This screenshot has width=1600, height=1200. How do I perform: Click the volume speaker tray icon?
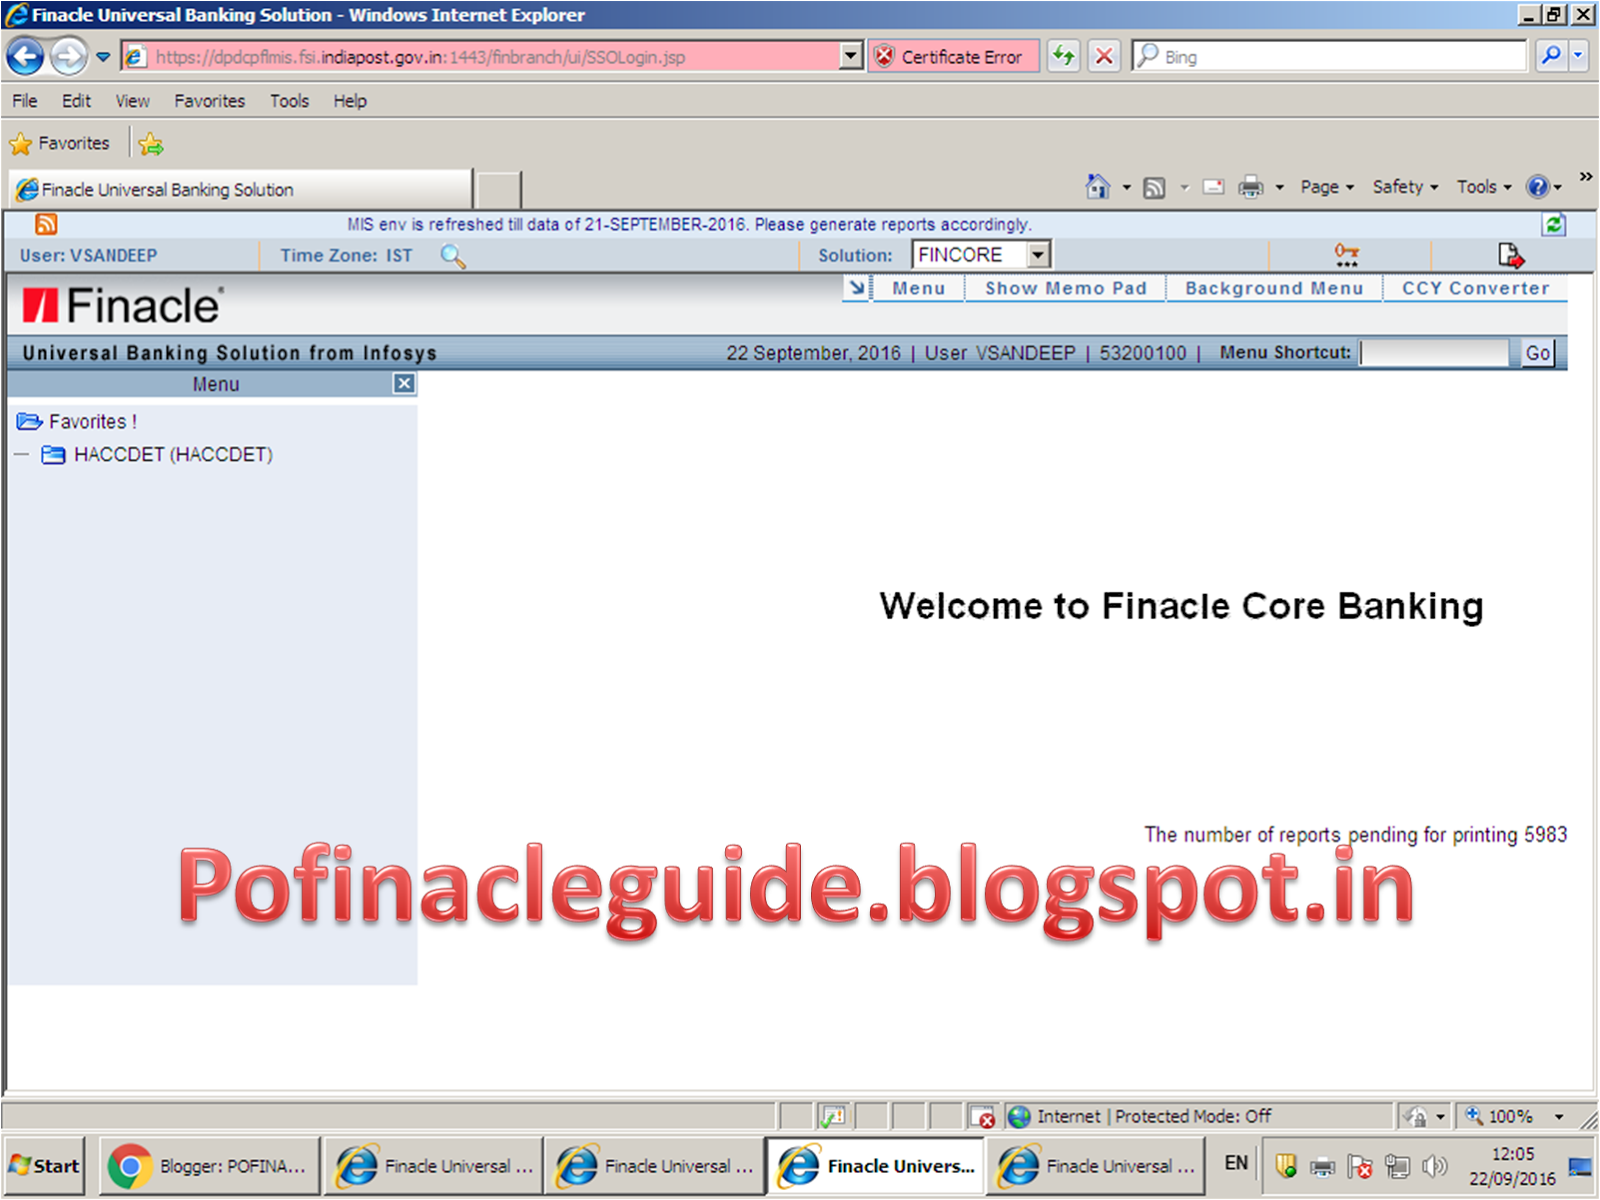coord(1434,1166)
